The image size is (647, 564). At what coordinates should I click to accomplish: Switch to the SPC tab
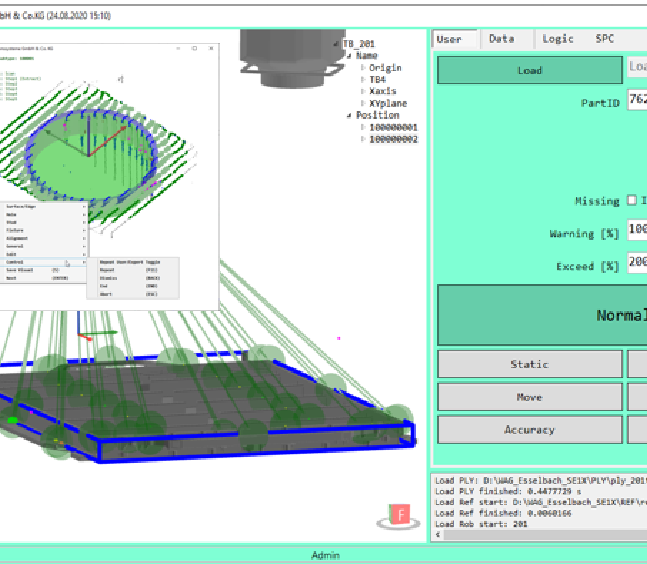point(605,38)
